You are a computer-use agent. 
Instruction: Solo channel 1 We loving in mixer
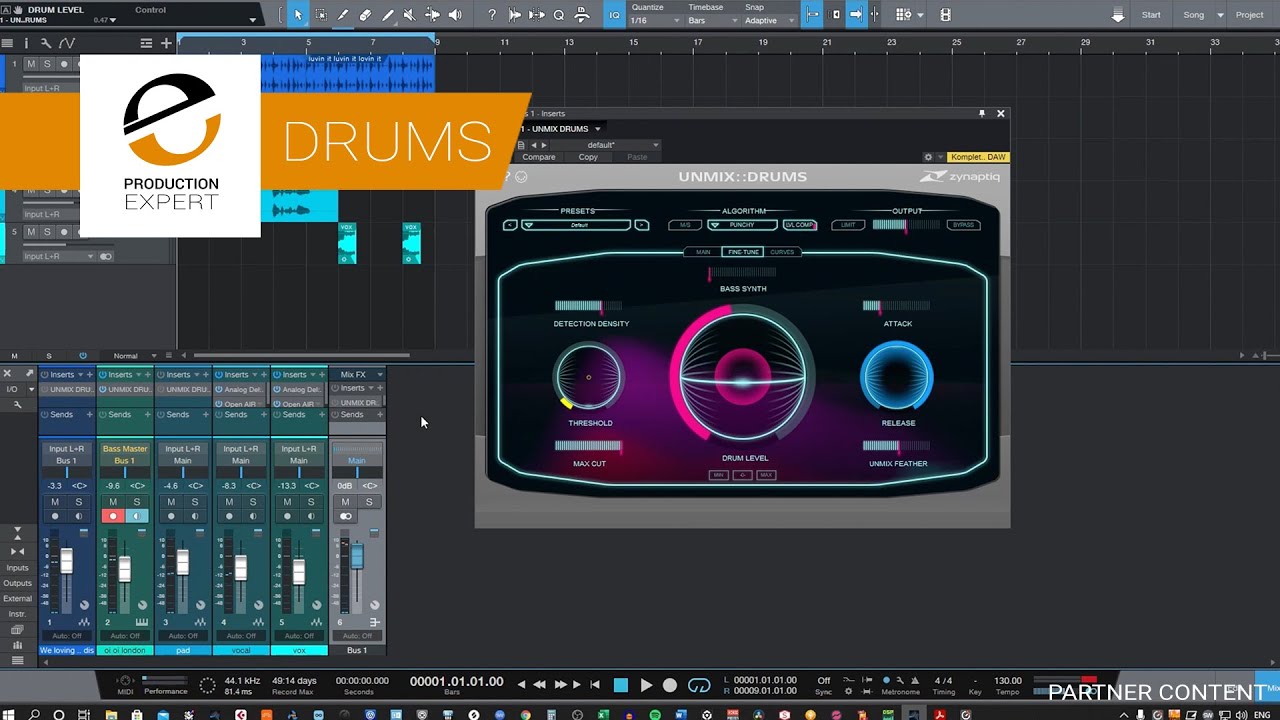[79, 502]
